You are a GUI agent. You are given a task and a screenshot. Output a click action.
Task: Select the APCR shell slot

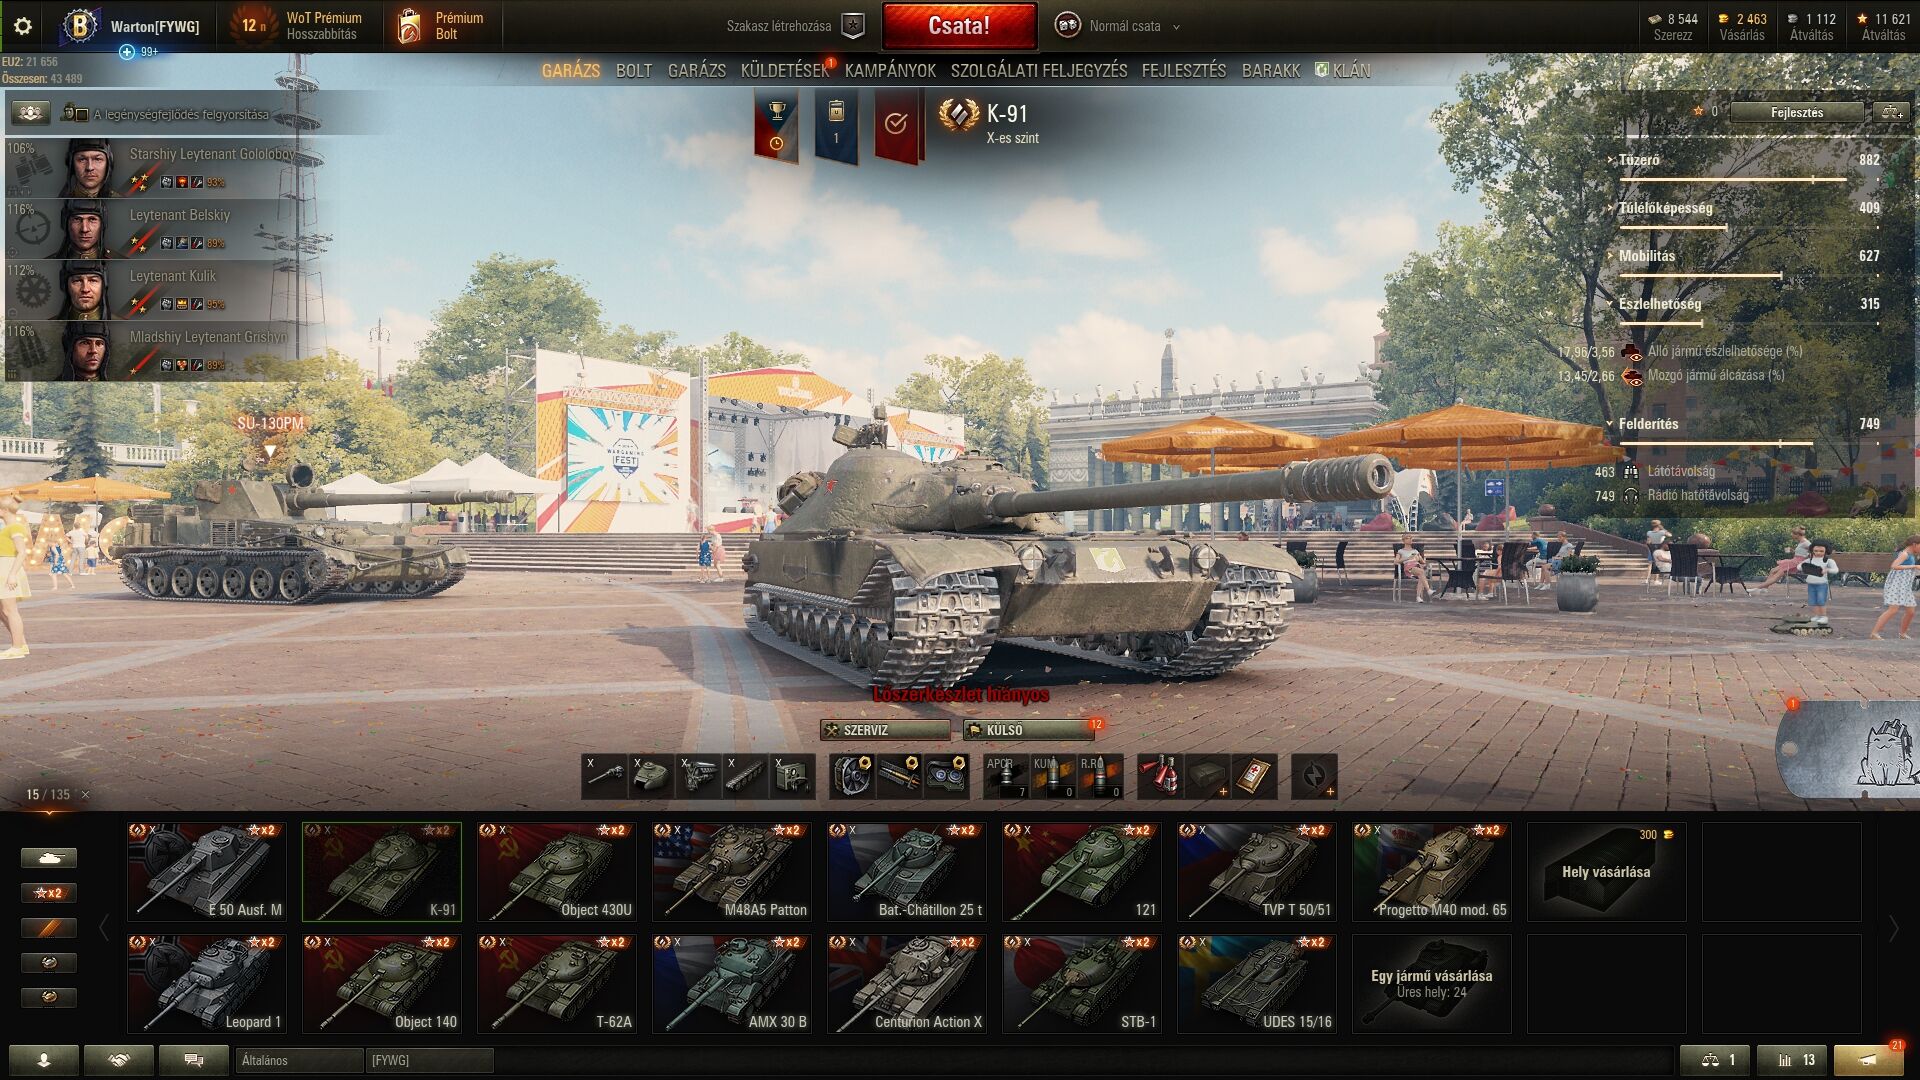tap(1006, 777)
